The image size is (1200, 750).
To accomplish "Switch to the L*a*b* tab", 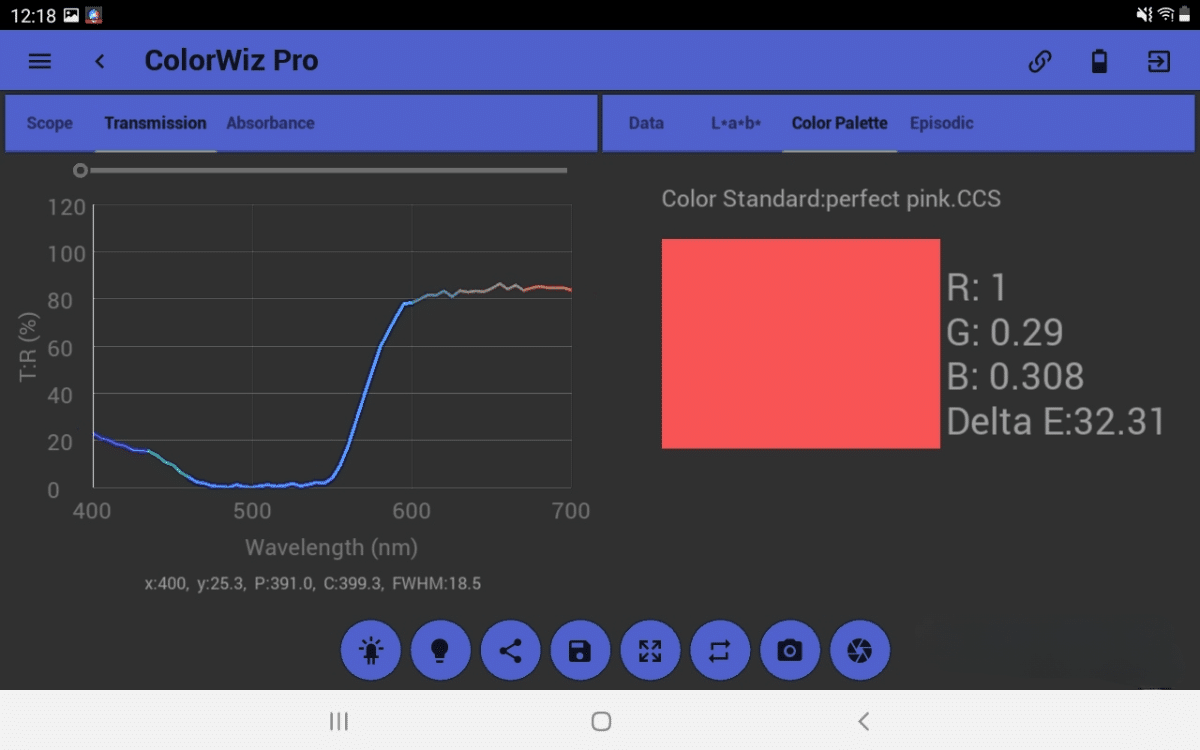I will [x=736, y=123].
